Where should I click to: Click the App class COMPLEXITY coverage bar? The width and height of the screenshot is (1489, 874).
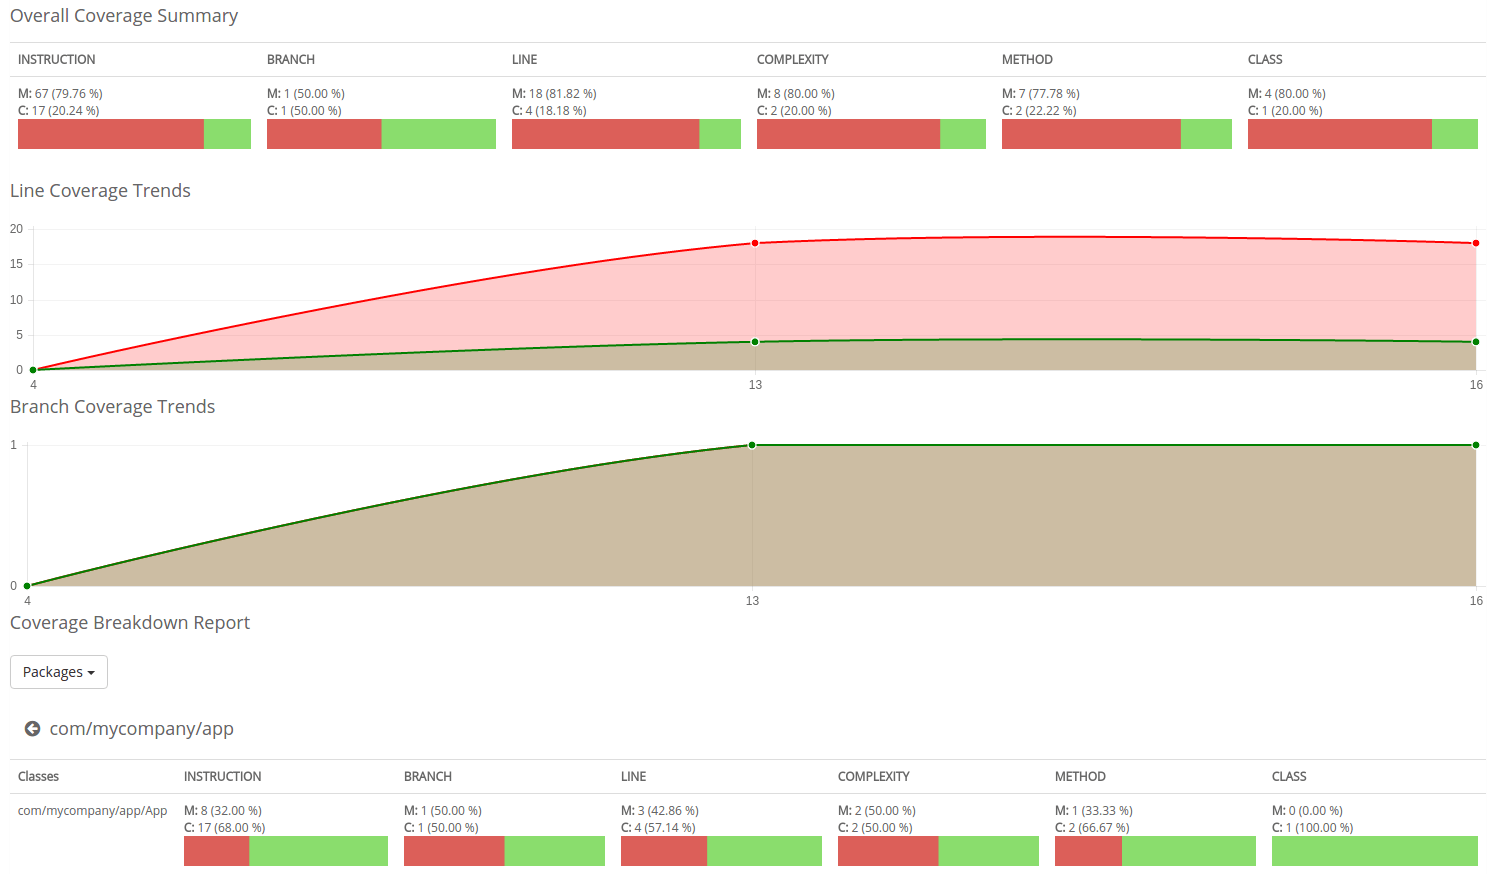(938, 851)
